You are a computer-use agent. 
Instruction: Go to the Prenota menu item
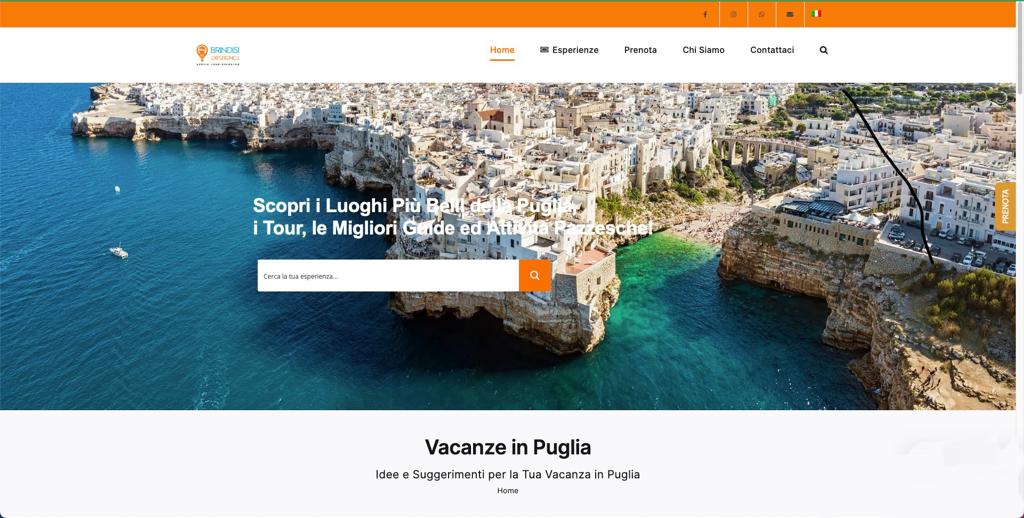click(x=640, y=50)
